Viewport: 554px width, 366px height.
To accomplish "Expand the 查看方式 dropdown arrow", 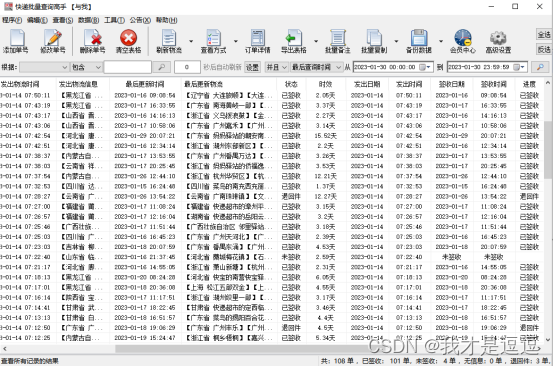I will (236, 41).
